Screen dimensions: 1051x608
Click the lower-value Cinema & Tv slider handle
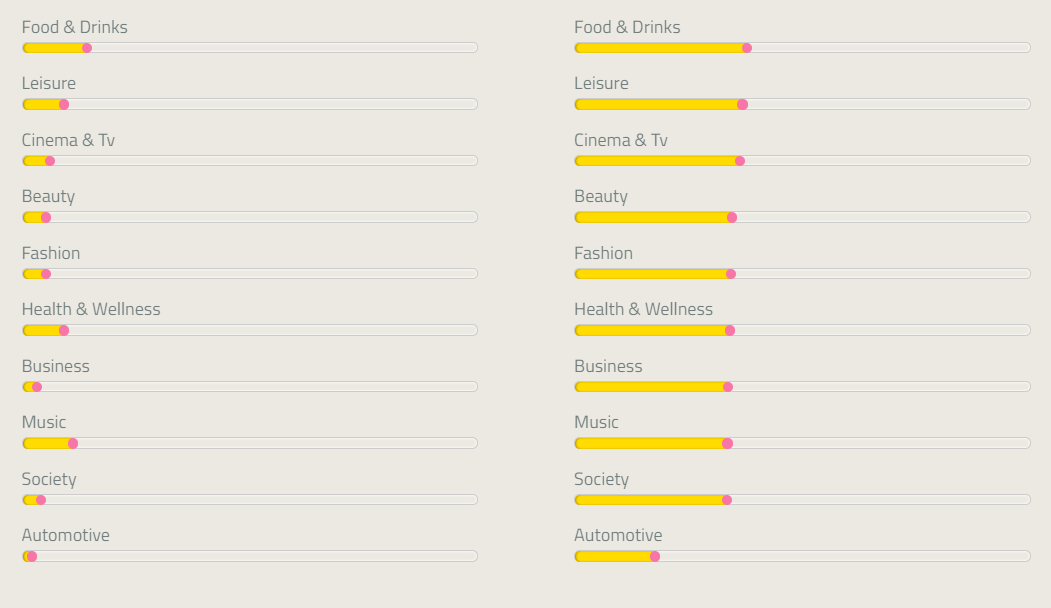50,161
